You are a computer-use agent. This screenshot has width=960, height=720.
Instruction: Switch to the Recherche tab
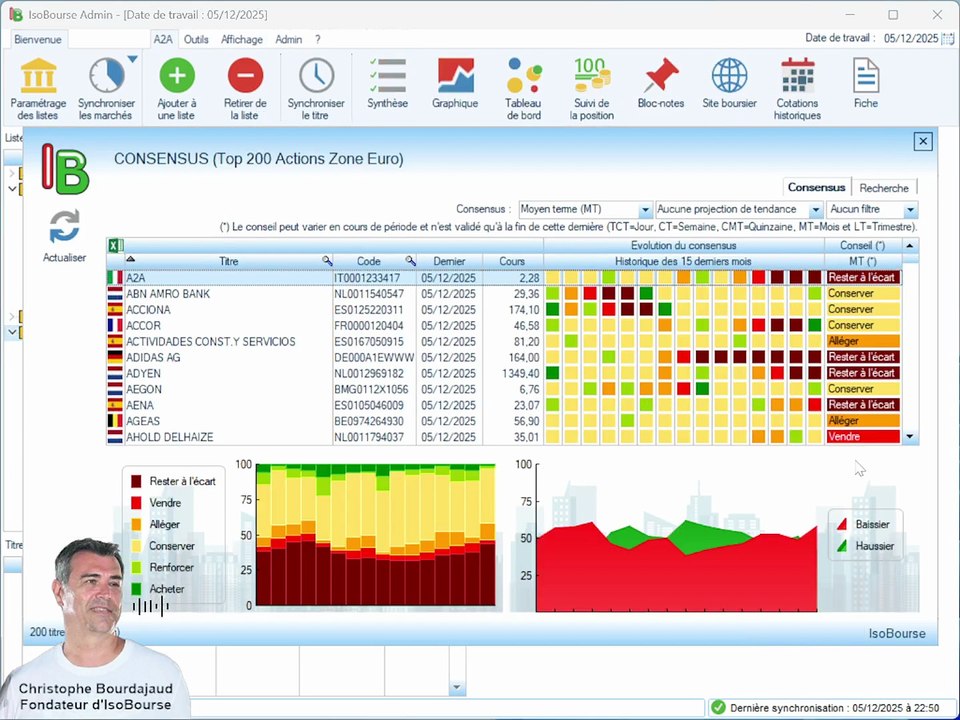click(884, 188)
